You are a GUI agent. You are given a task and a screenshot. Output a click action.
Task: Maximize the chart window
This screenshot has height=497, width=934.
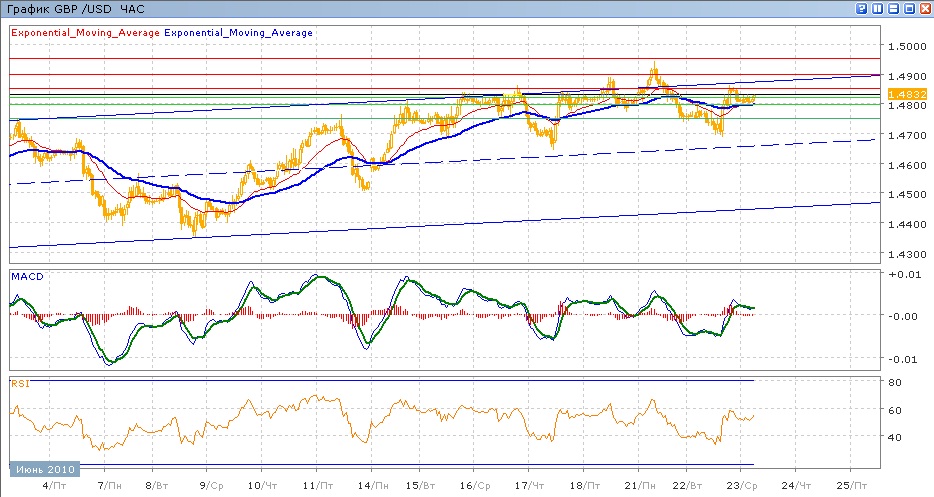[x=908, y=8]
